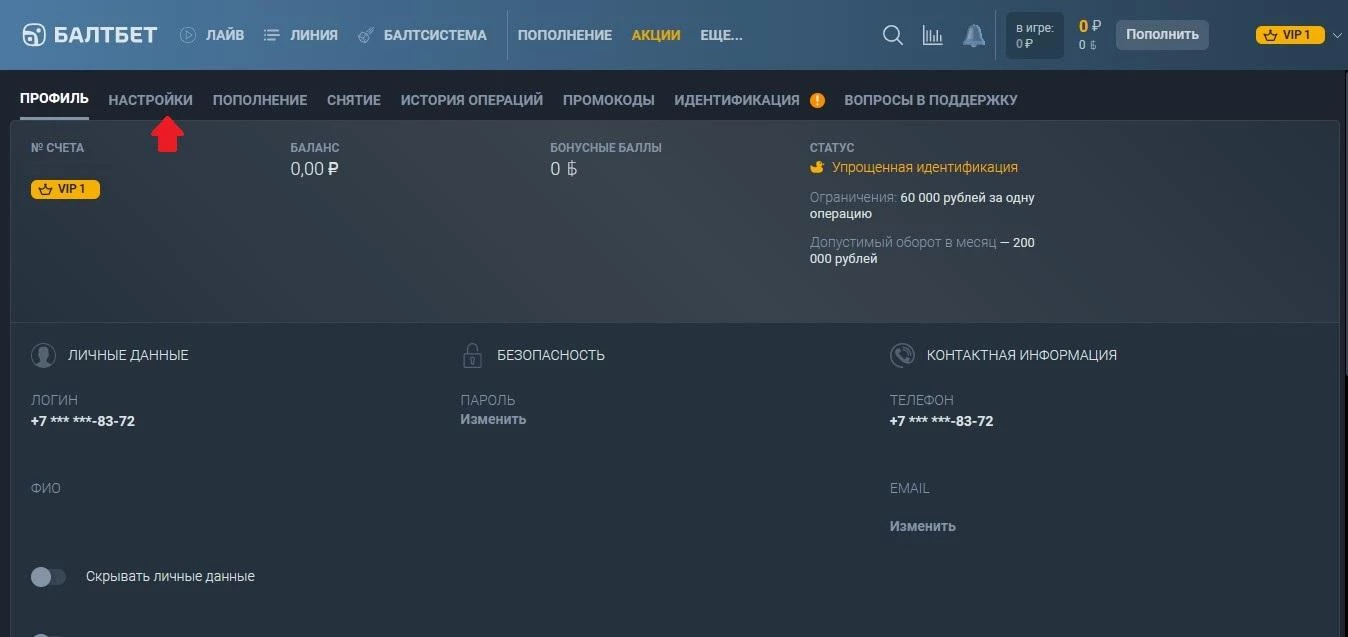Switch to the ИСТОРИЯ ОПЕРАЦИЙ tab
1348x637 pixels.
[472, 100]
